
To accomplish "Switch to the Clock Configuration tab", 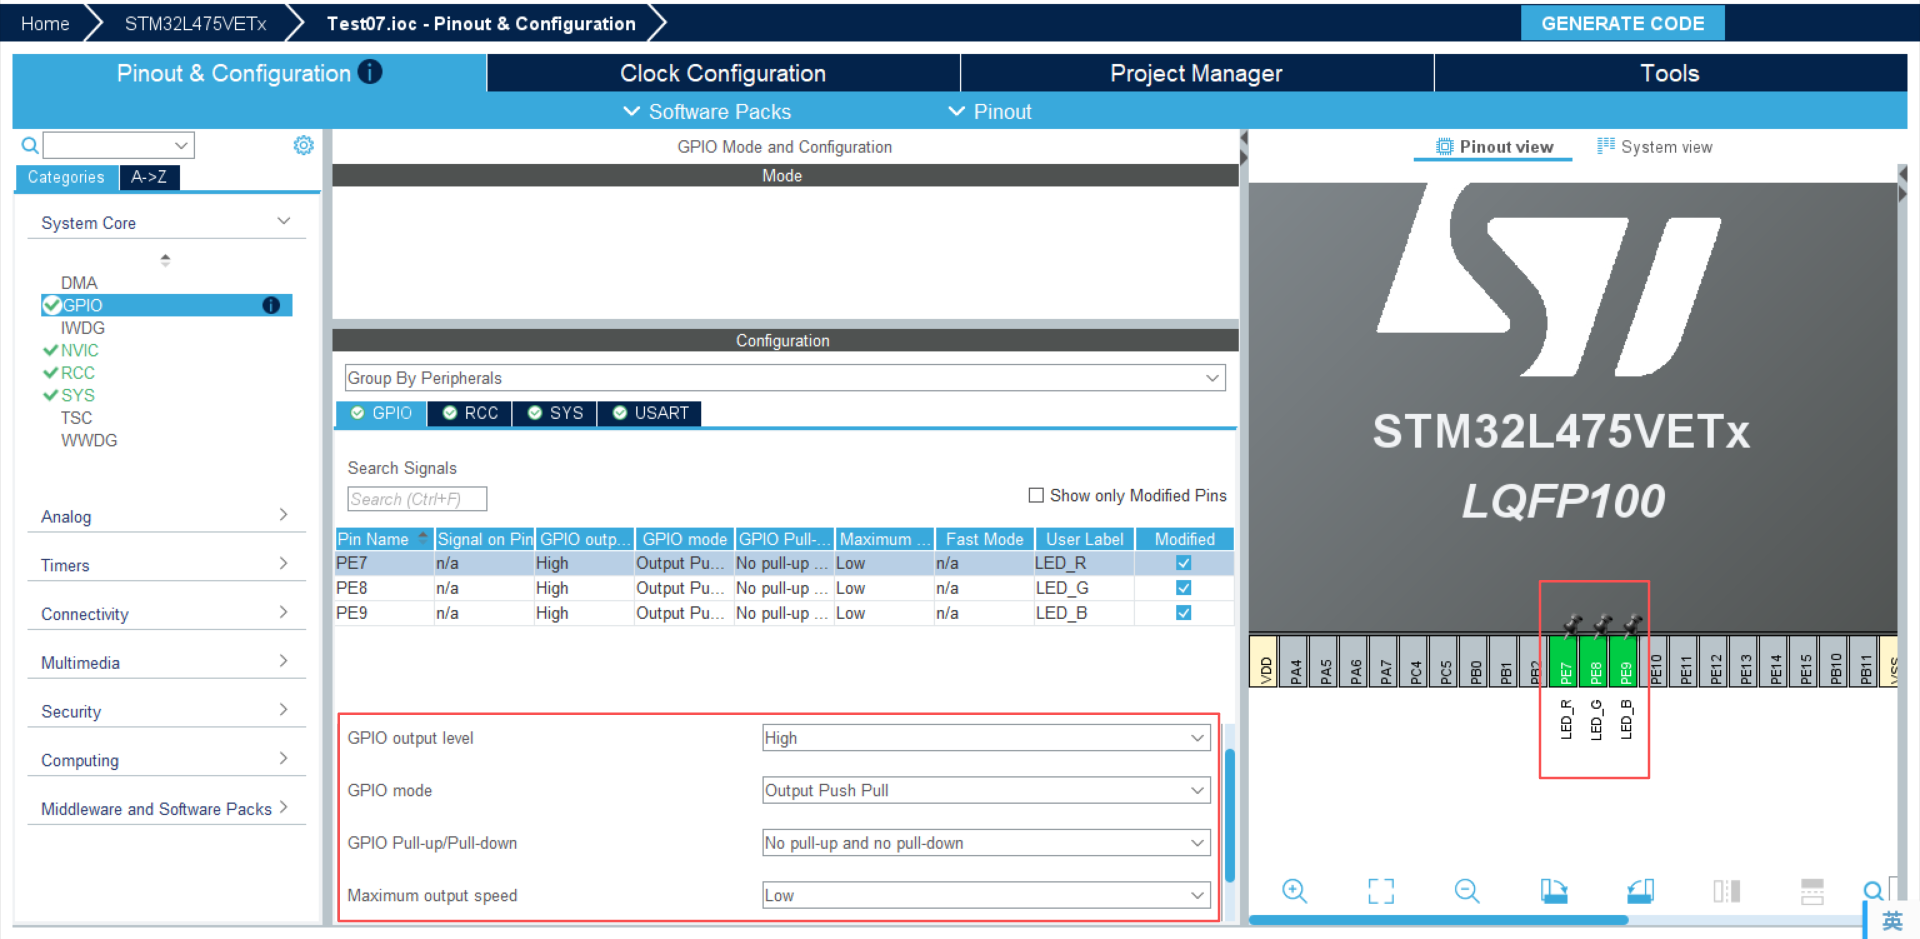I will click(x=723, y=73).
